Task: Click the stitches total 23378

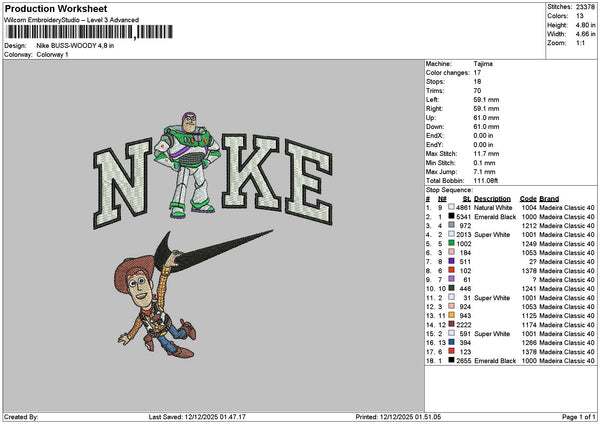Action: 585,7
